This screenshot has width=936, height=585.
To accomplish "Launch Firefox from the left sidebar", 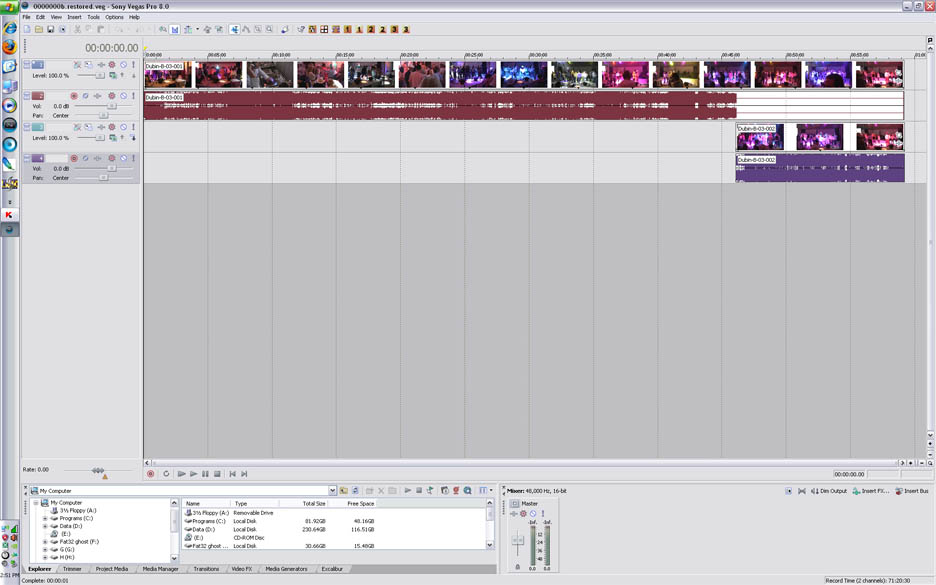I will (x=10, y=46).
